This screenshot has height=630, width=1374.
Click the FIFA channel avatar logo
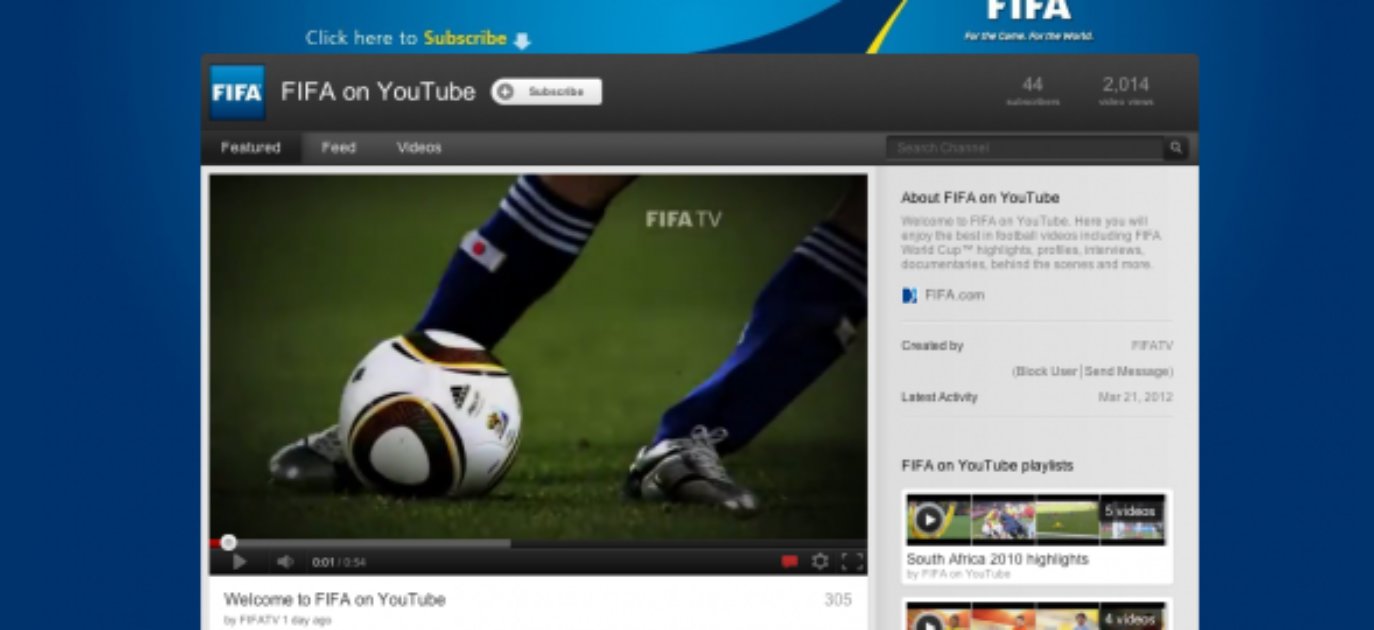point(237,92)
